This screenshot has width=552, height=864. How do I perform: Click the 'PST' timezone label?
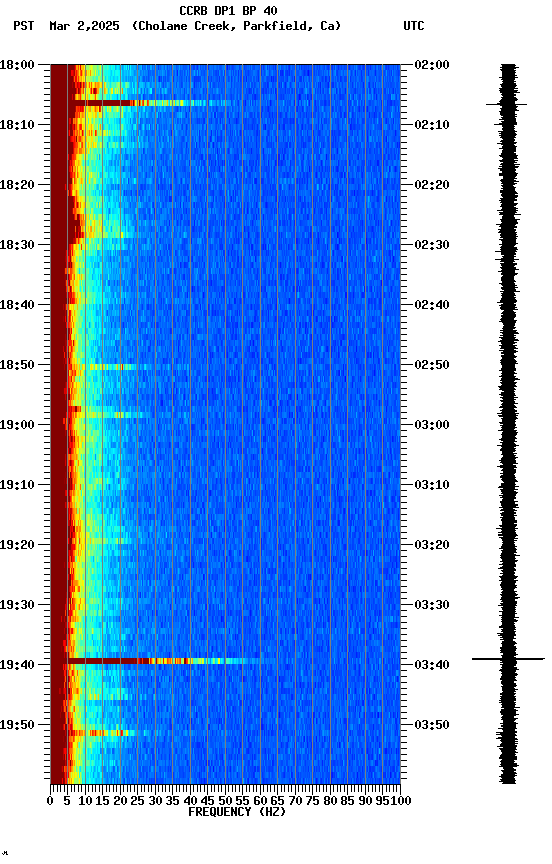24,26
